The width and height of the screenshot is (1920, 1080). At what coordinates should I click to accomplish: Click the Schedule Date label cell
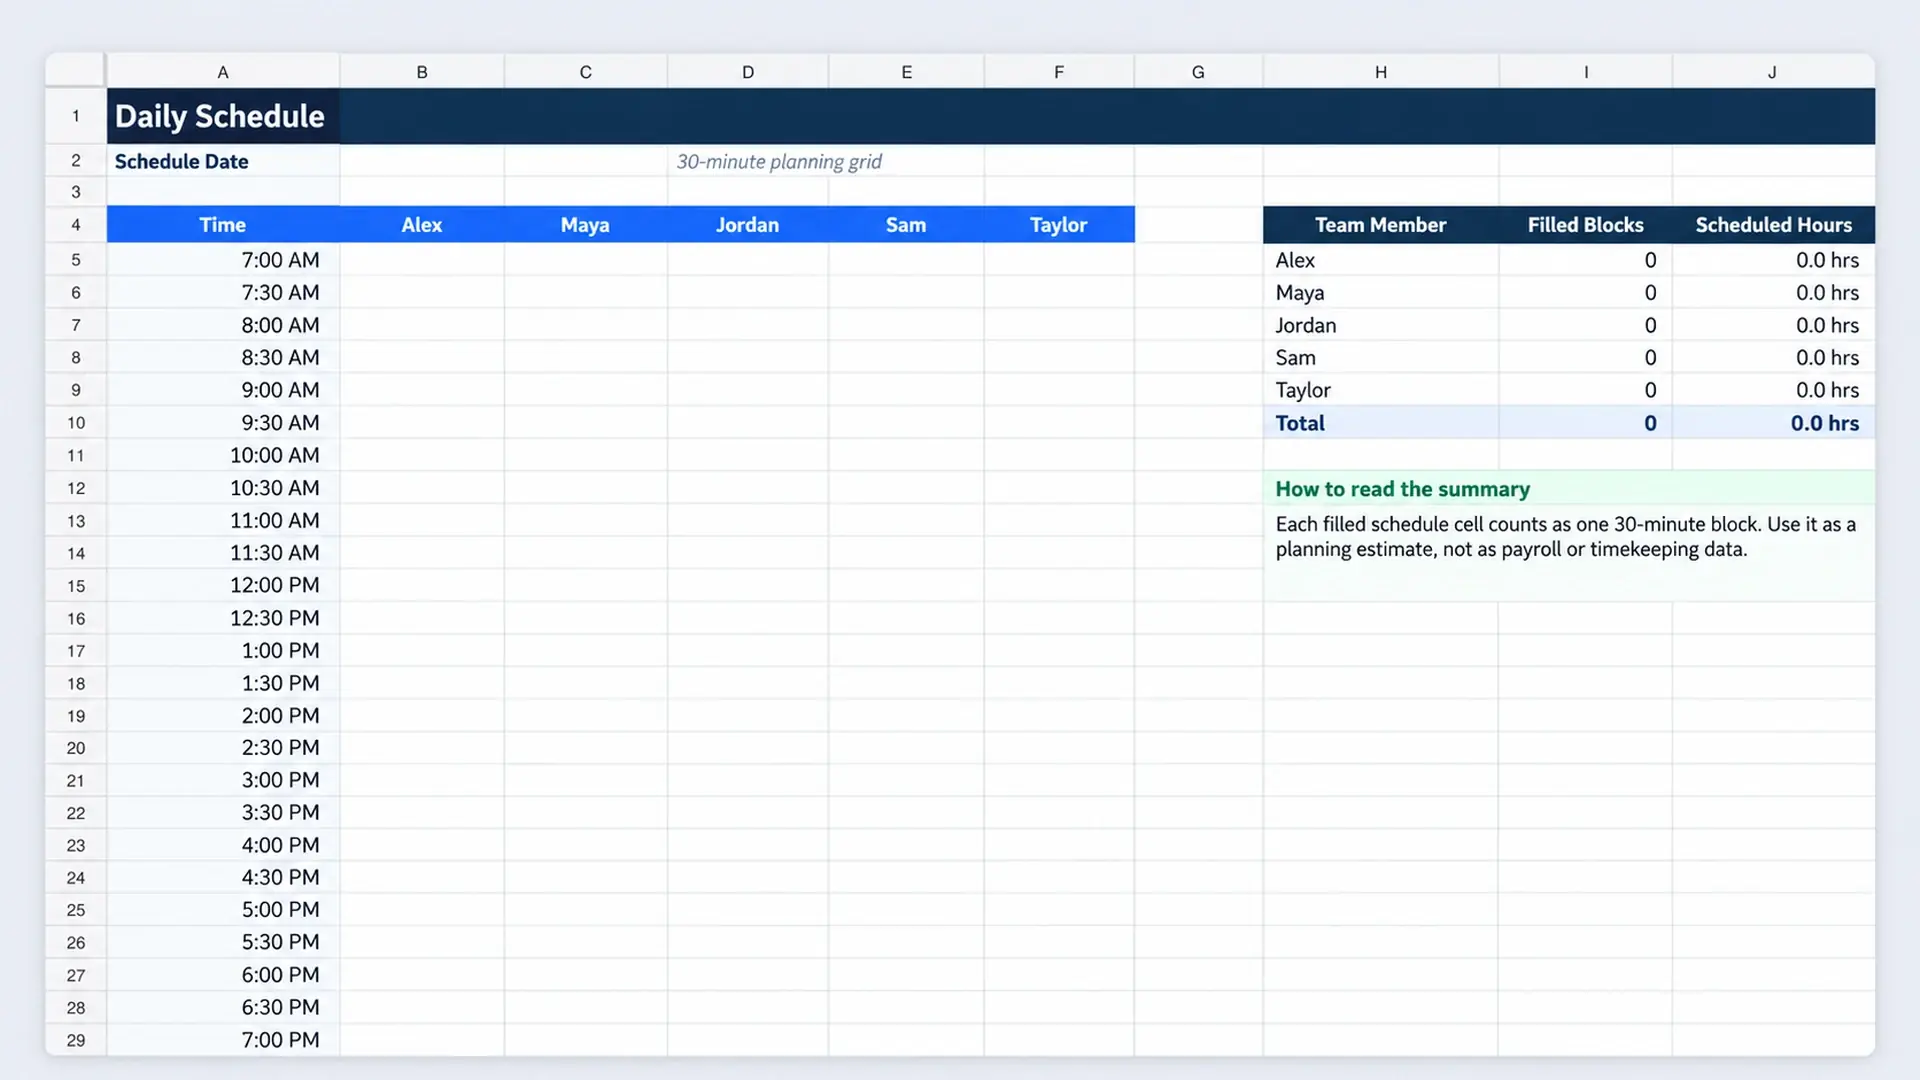pyautogui.click(x=223, y=161)
